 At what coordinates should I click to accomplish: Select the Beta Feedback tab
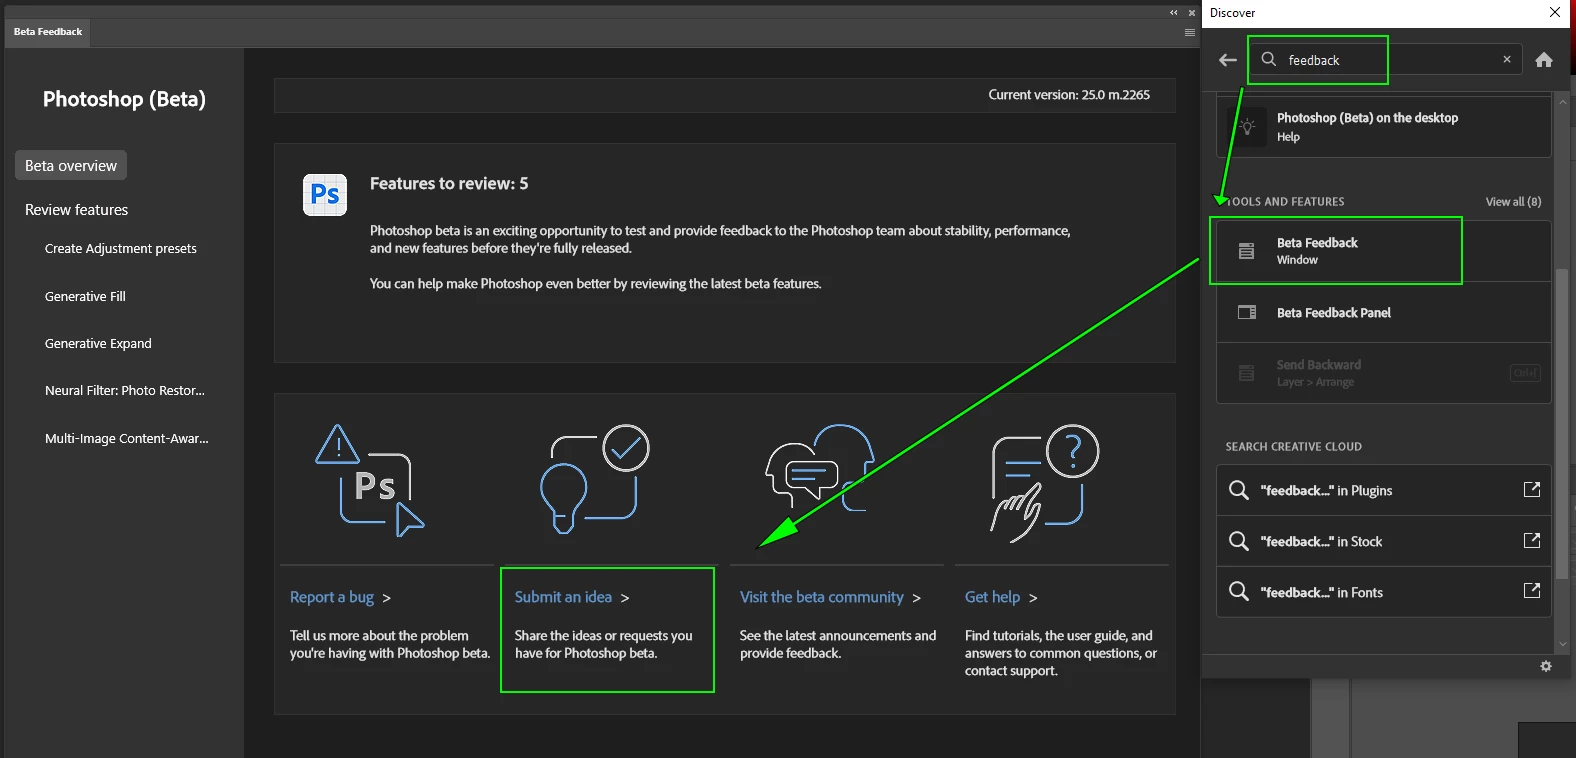48,32
